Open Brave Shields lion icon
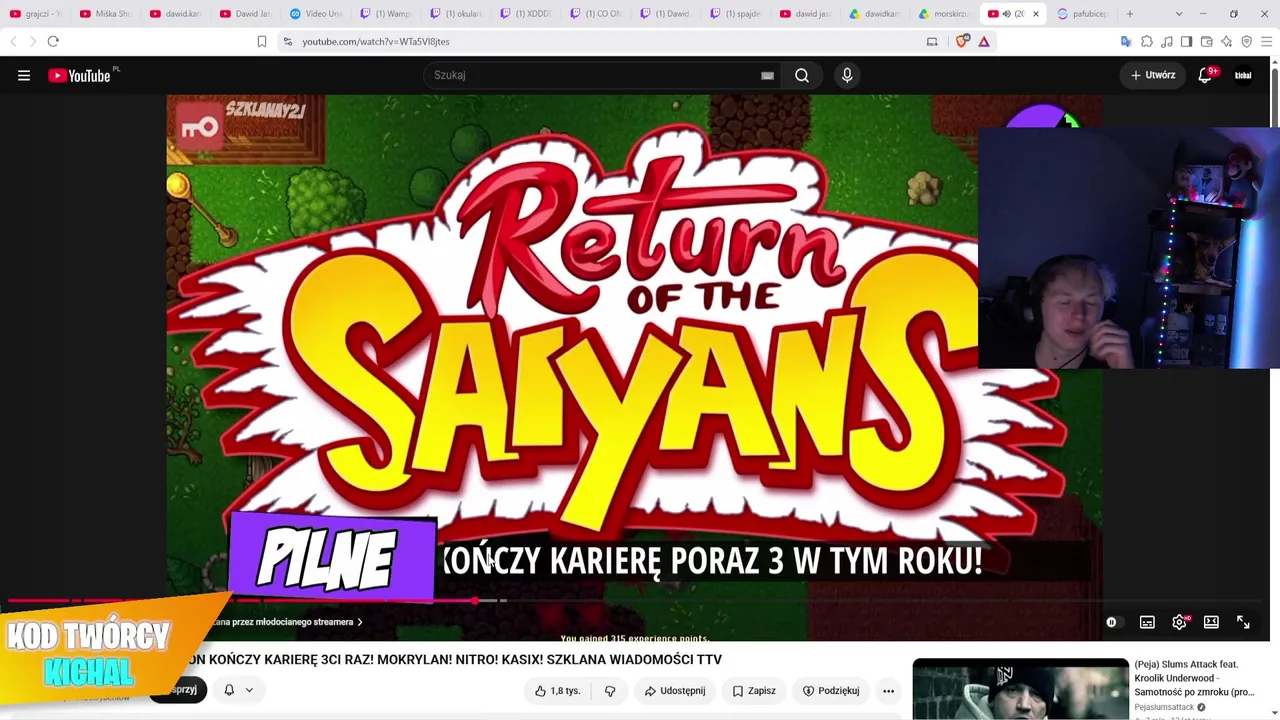1280x720 pixels. [x=962, y=41]
